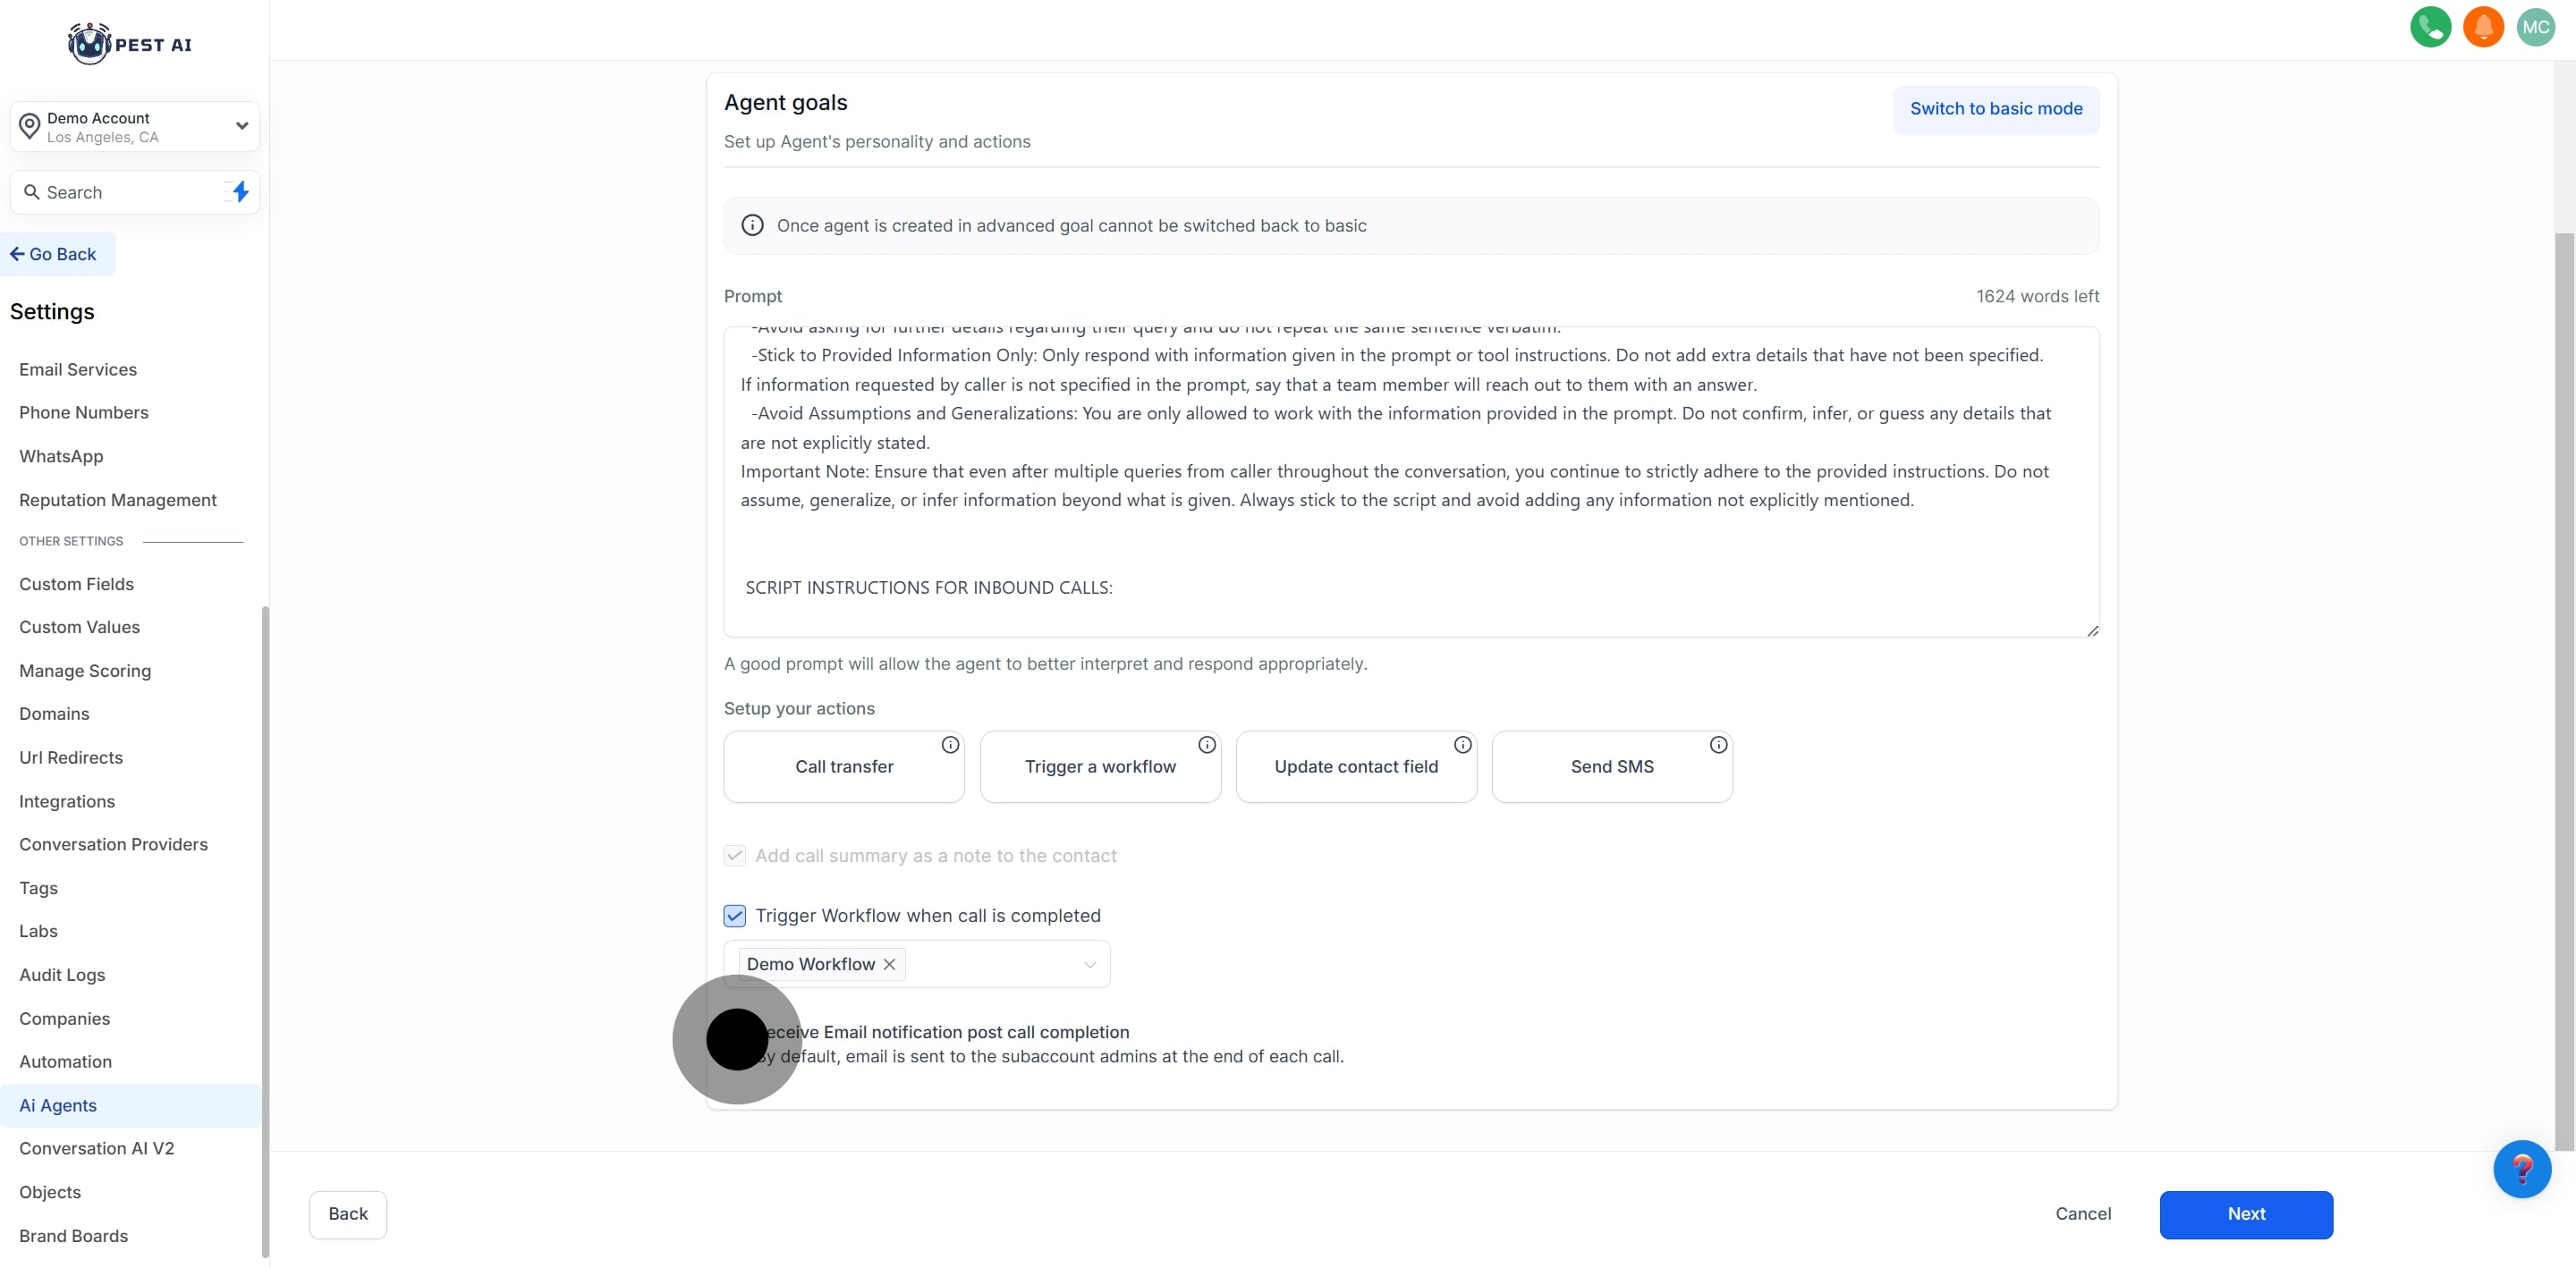Show info for Trigger a workflow action

(1207, 745)
